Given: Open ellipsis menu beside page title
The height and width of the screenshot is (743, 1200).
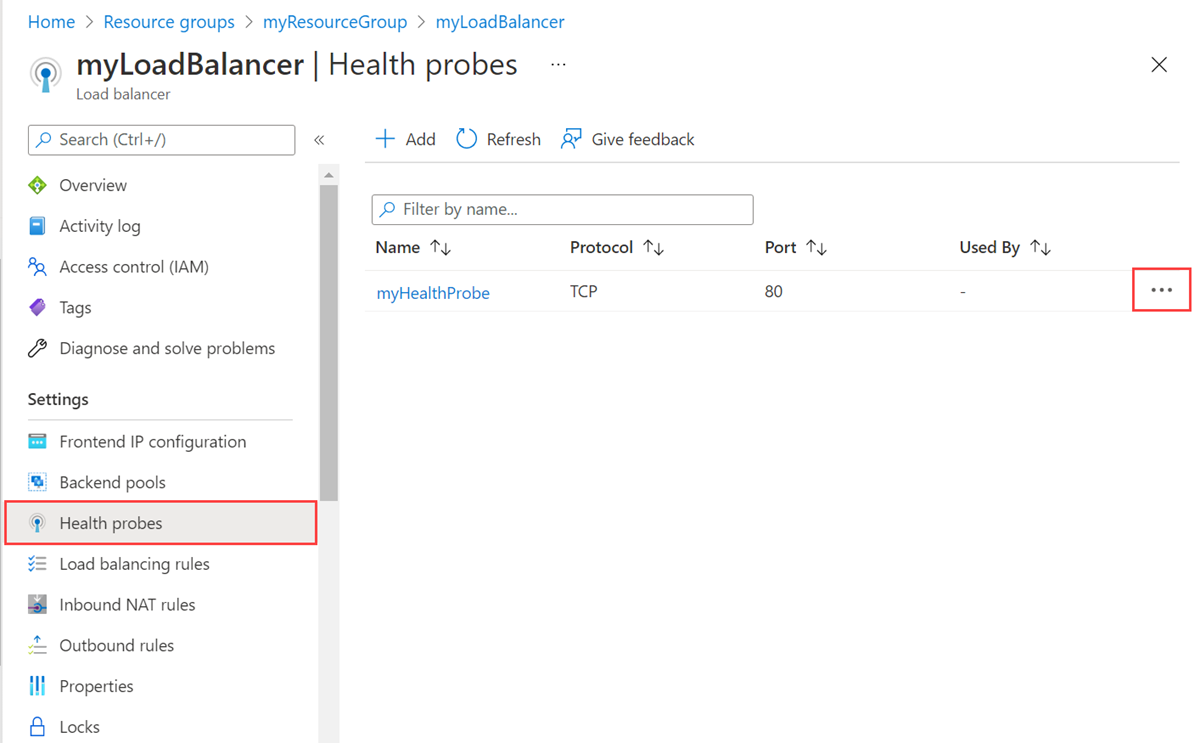Looking at the screenshot, I should tap(558, 65).
